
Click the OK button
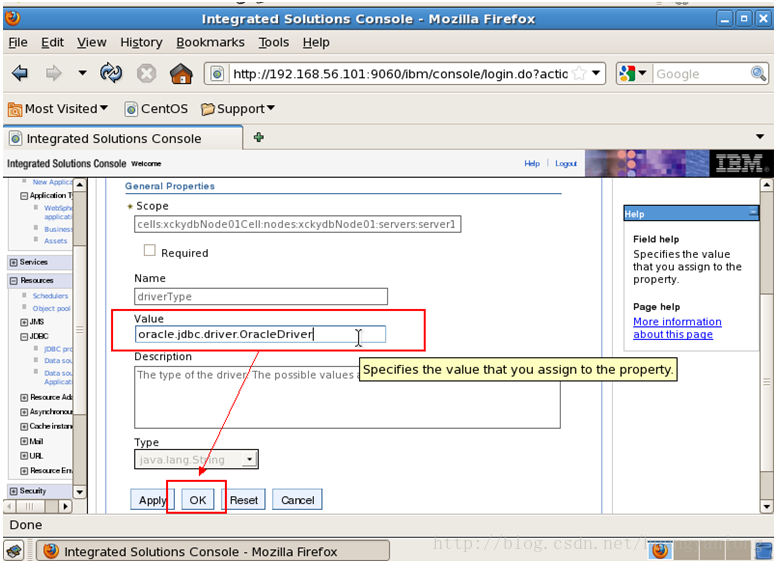(197, 500)
